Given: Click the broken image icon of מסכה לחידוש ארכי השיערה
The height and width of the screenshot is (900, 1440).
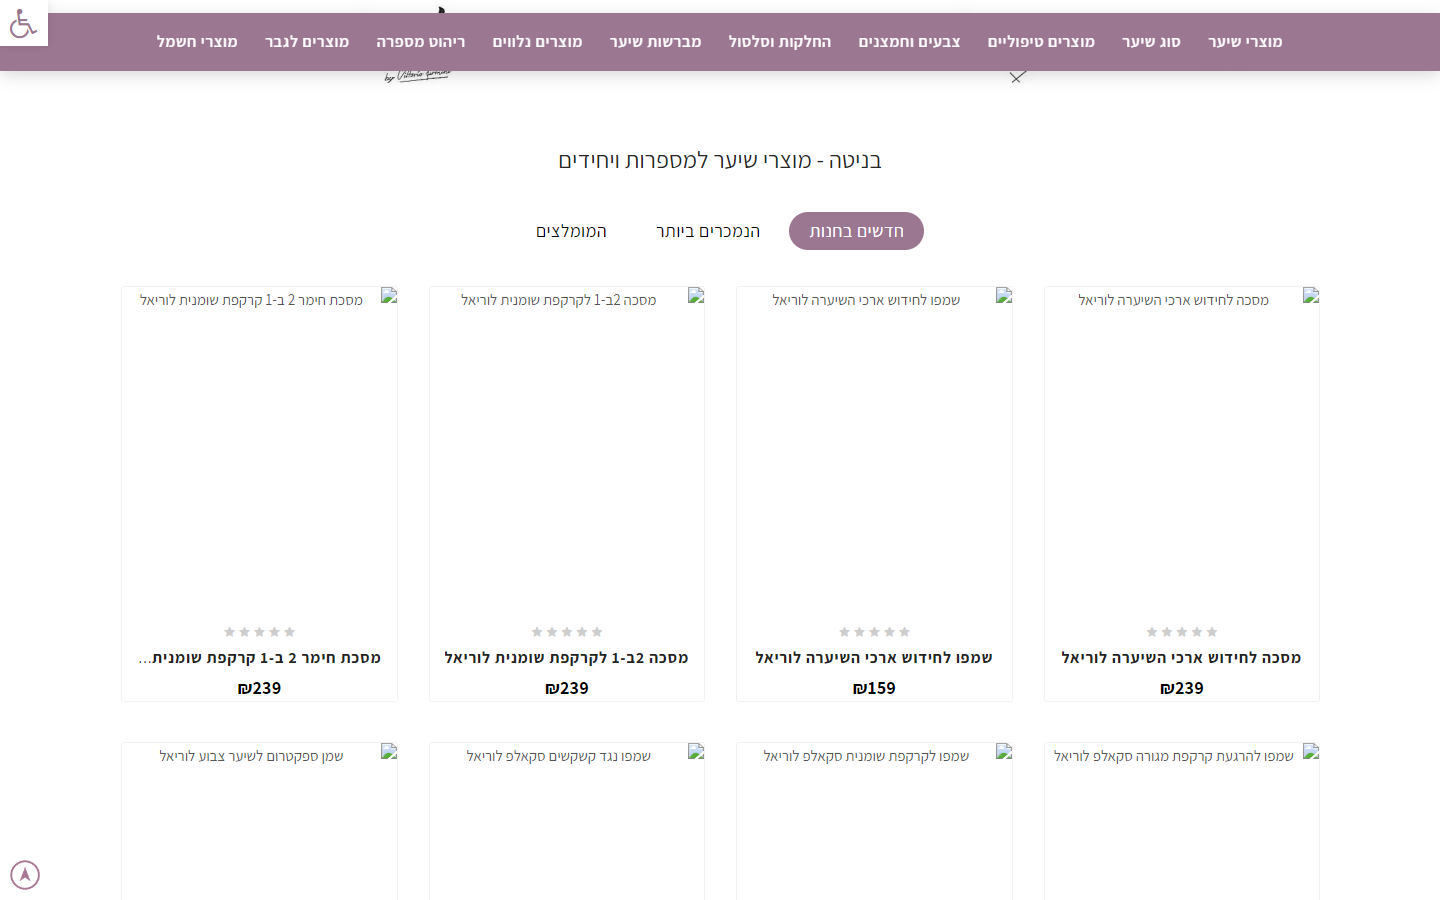Looking at the screenshot, I should click(1311, 296).
